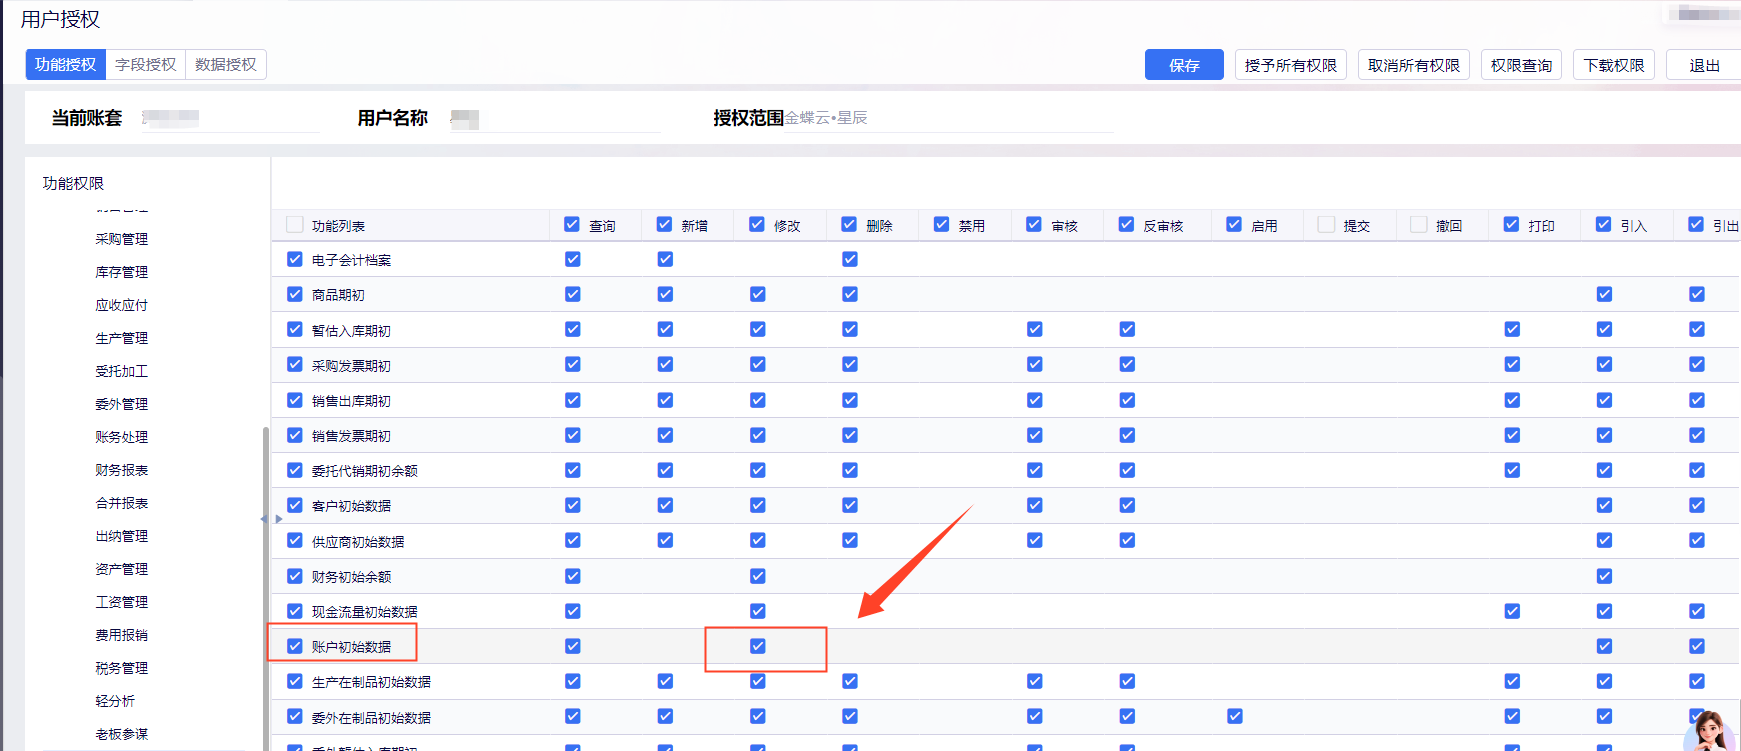Toggle the row checkbox beside 财务初始余额

295,576
